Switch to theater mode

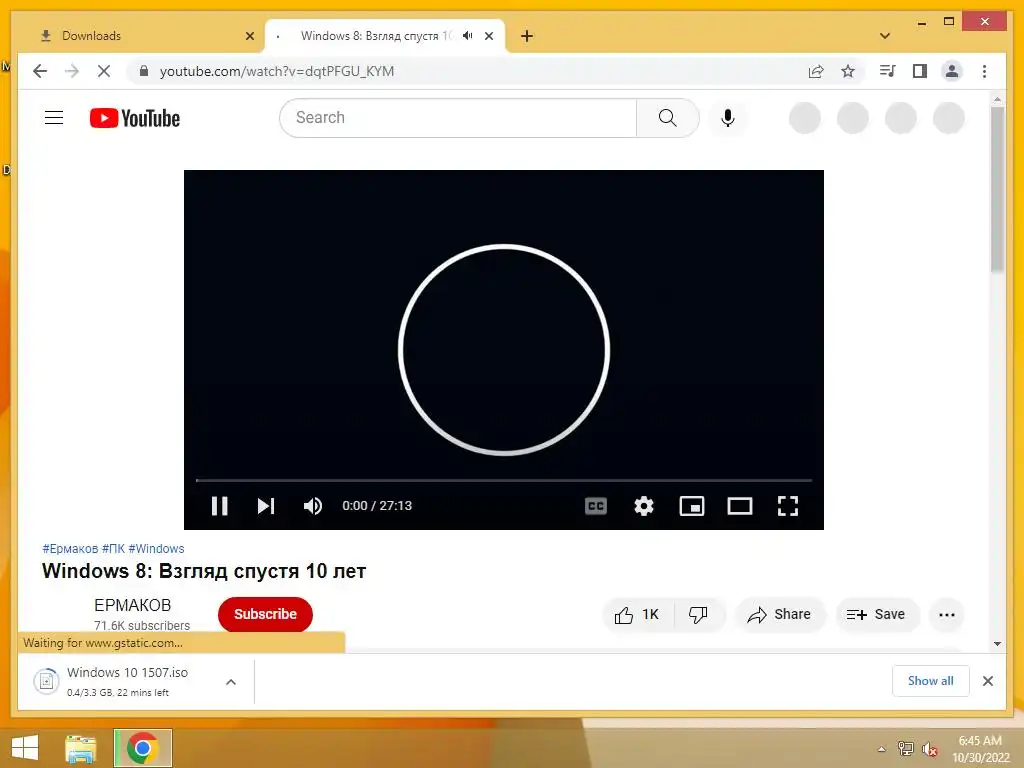click(740, 506)
